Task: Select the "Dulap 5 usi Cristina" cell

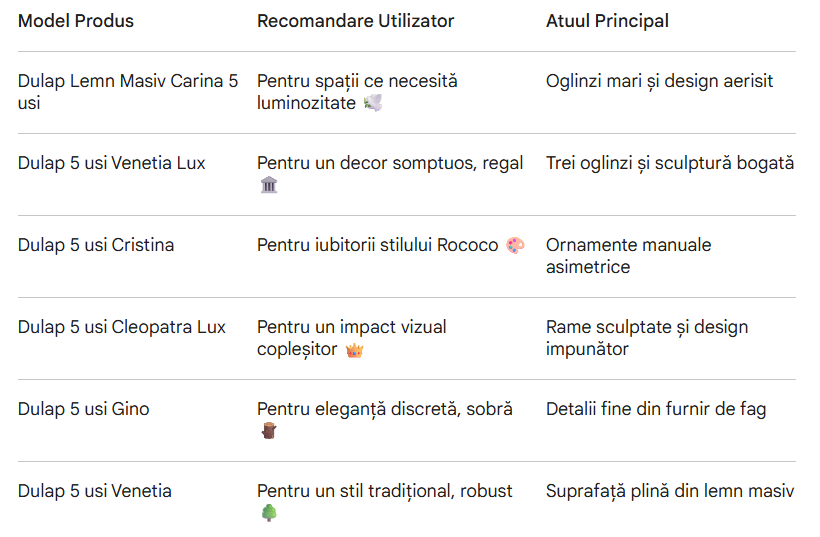Action: [96, 245]
